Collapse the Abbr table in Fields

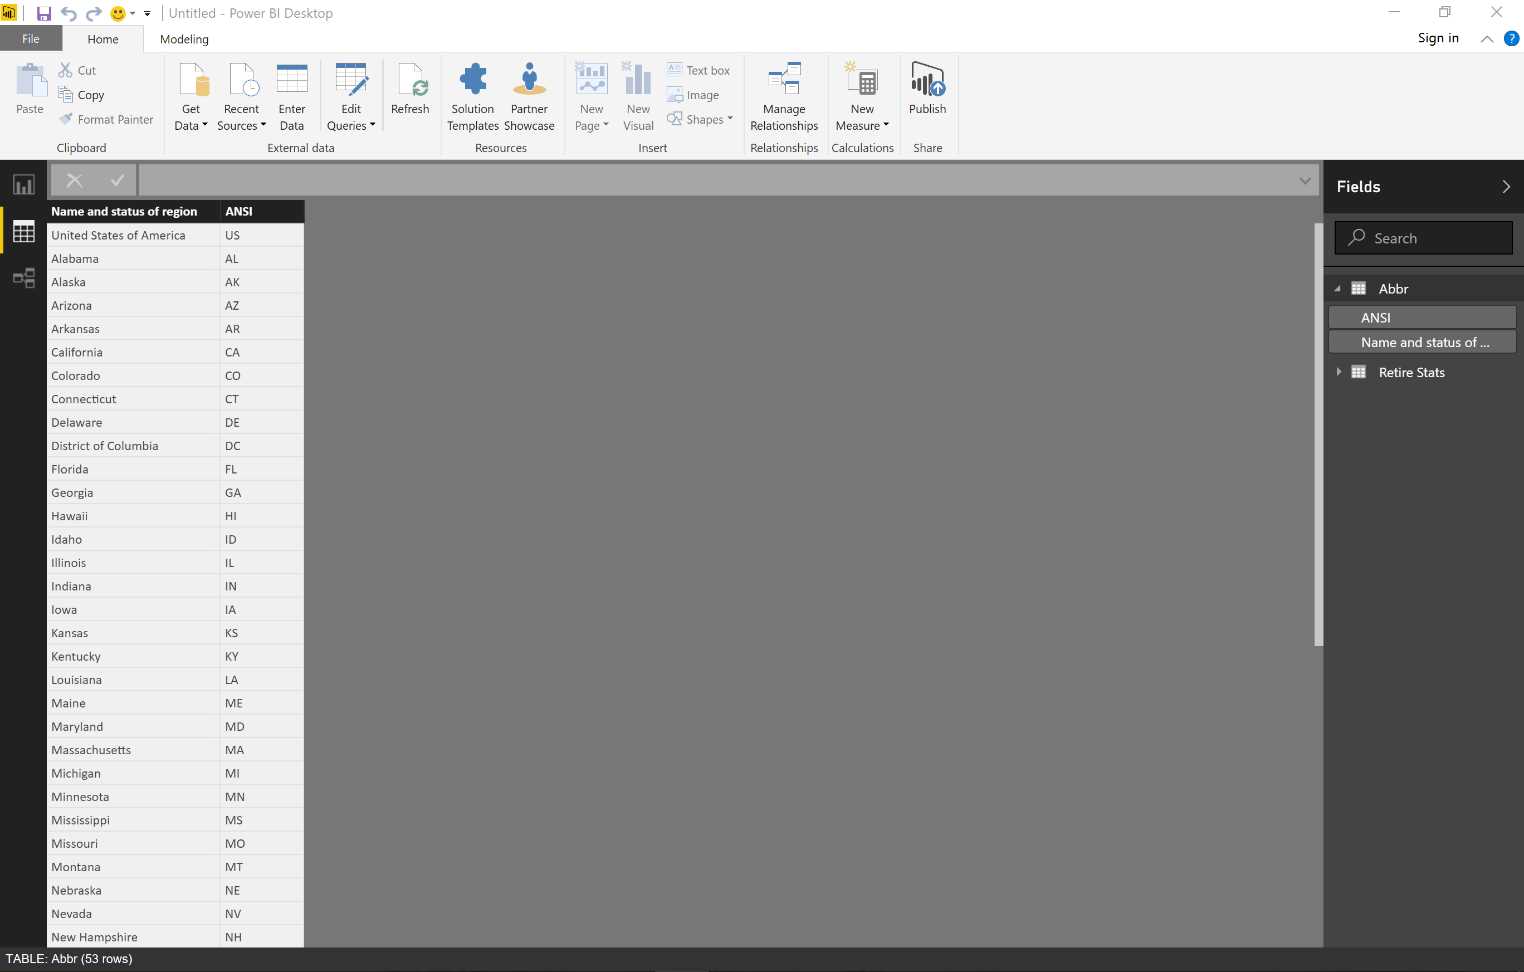click(1338, 289)
